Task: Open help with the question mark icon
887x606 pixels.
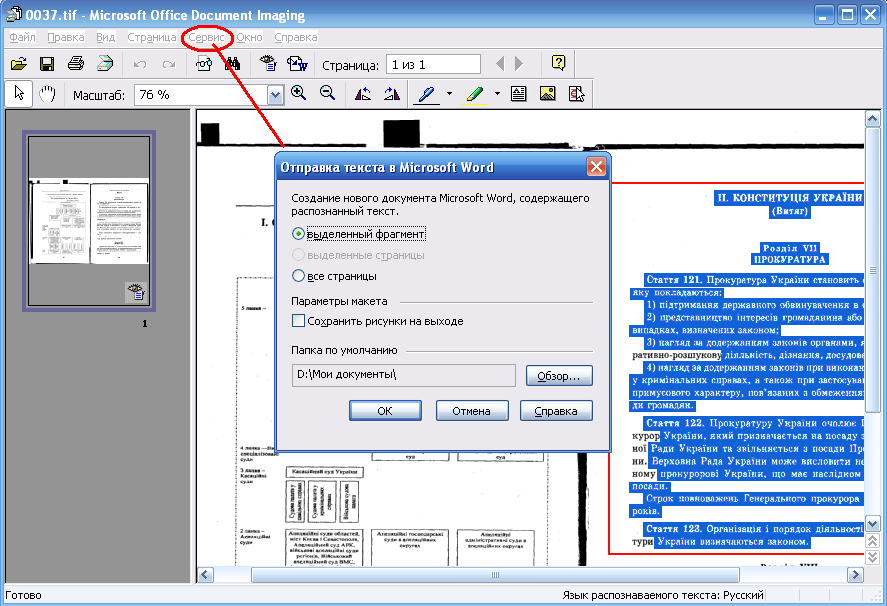Action: [558, 63]
